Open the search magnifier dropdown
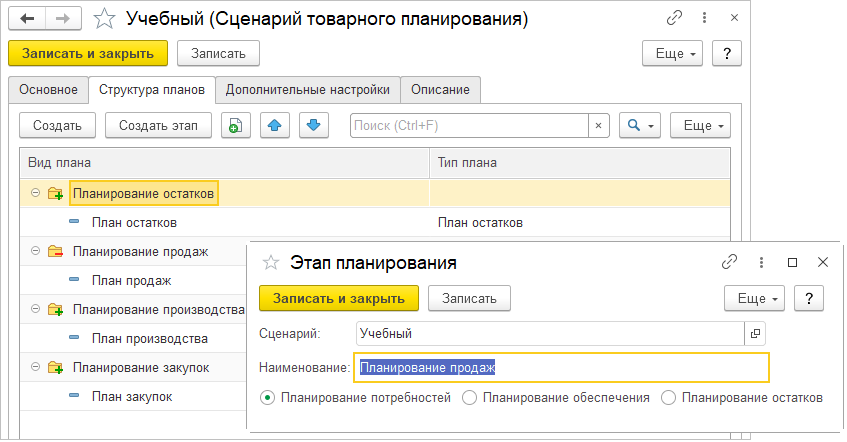Screen dimensions: 847x442 639,125
